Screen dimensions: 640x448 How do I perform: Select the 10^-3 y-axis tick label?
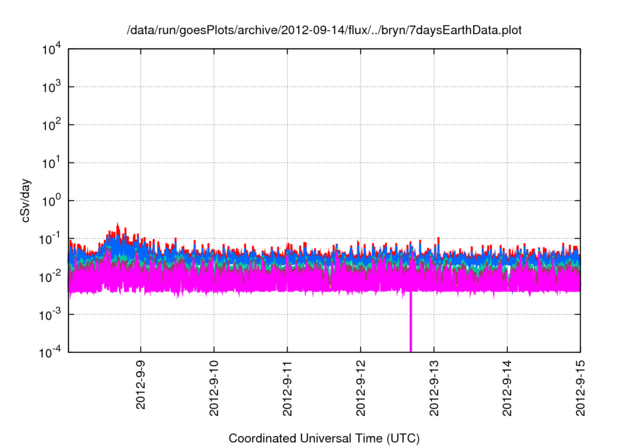coord(49,313)
